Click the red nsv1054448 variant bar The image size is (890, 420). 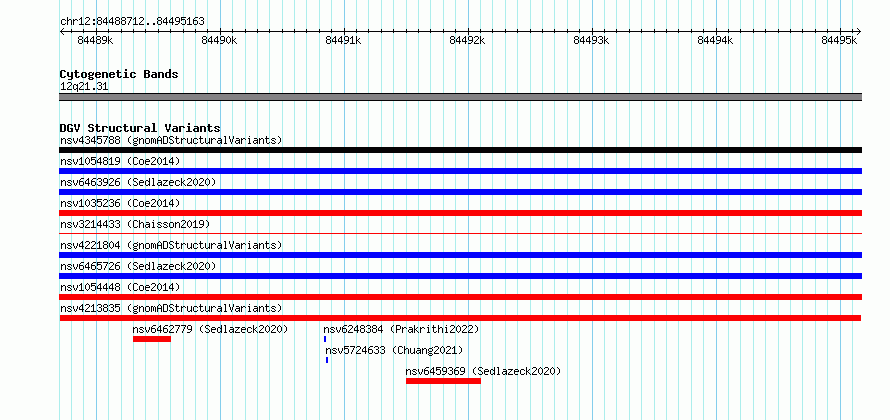pos(460,297)
